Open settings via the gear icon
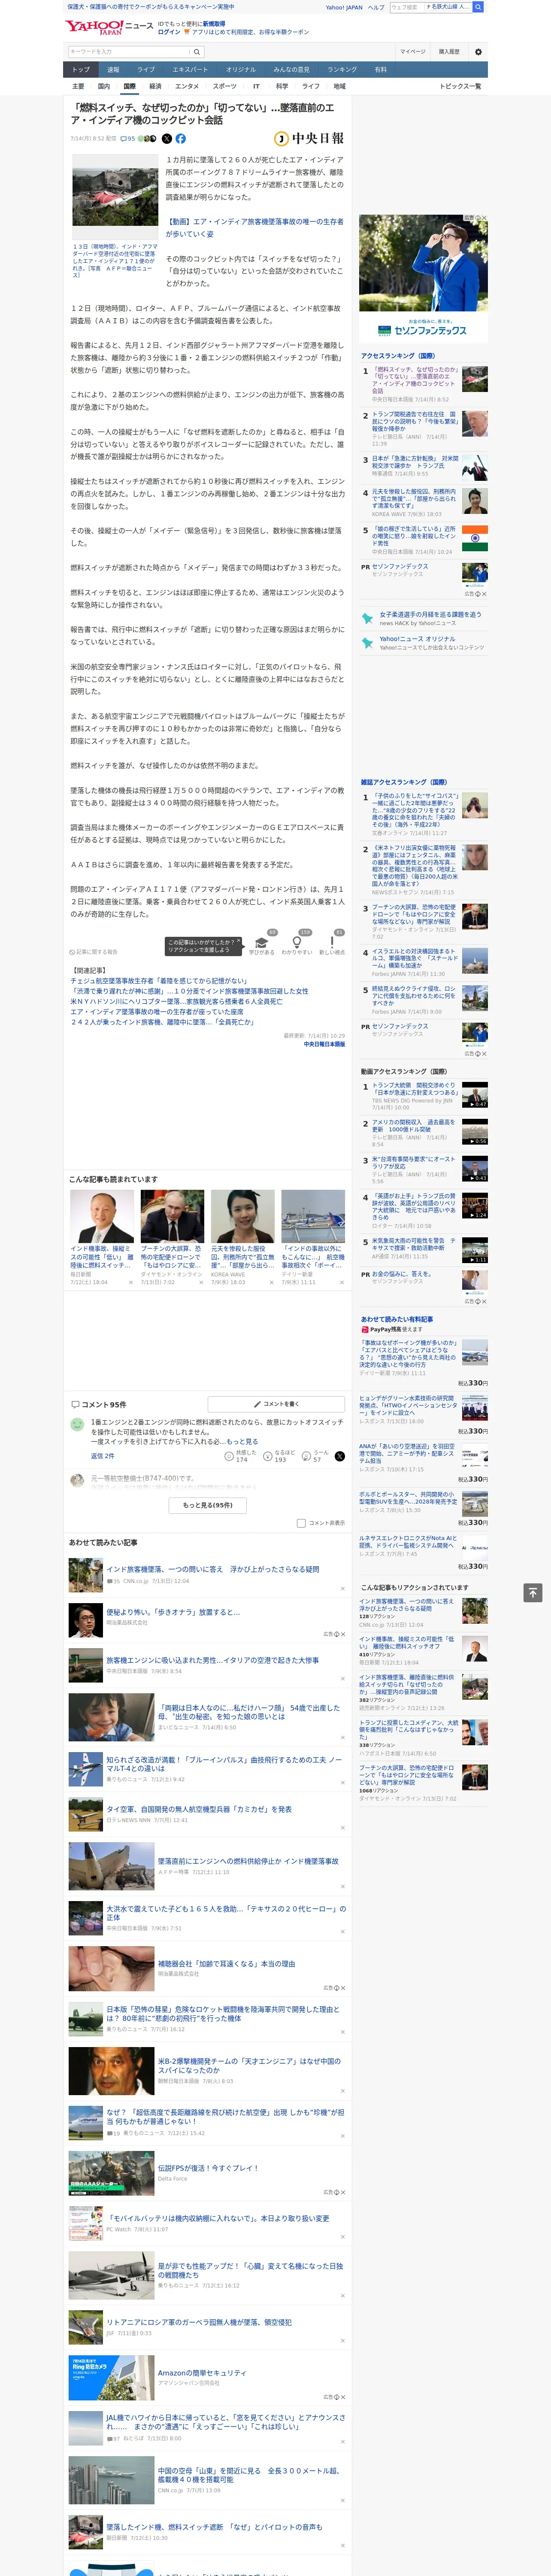The height and width of the screenshot is (2576, 551). (478, 52)
